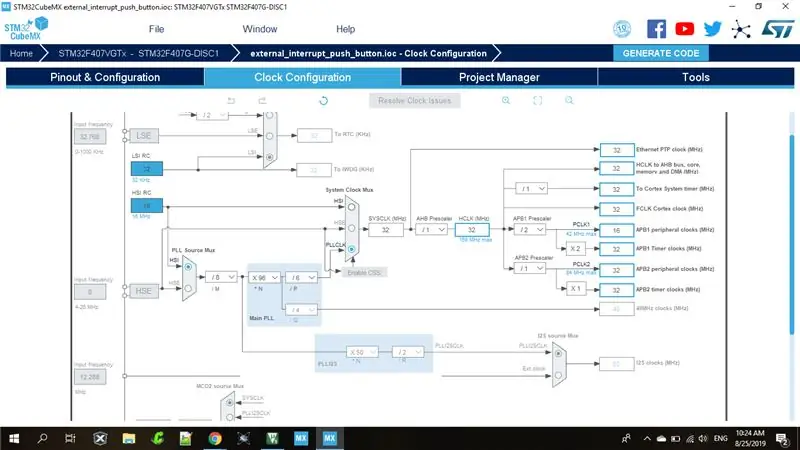Select PLLCLK in the System Clock Mux

pyautogui.click(x=352, y=249)
